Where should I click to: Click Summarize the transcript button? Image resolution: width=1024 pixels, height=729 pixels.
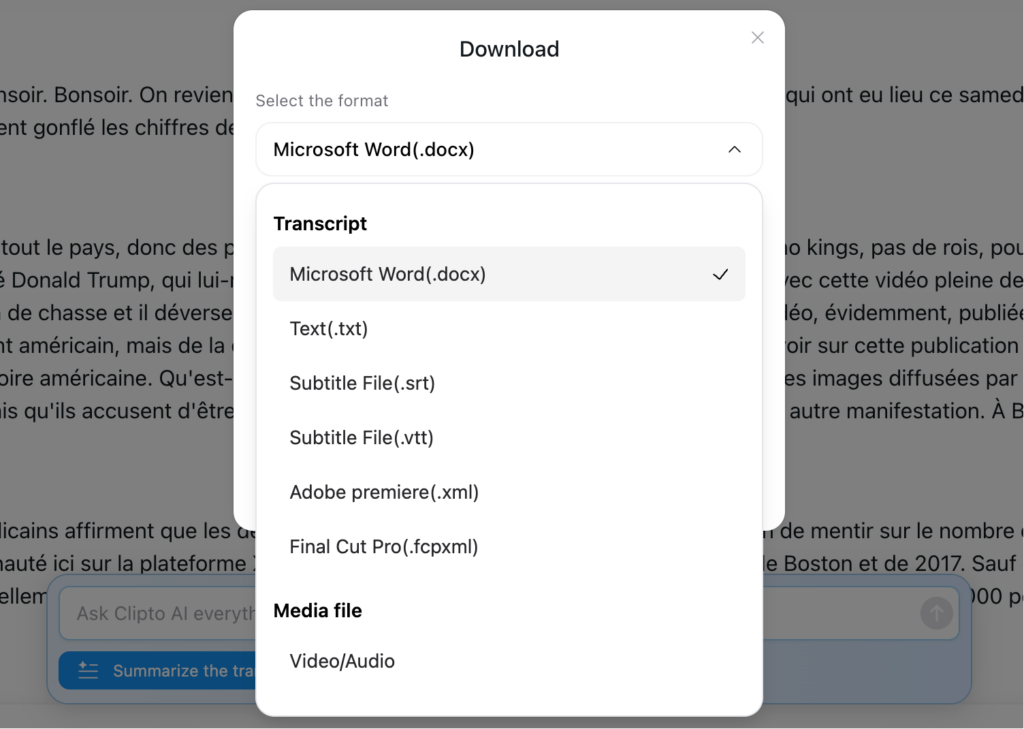(157, 670)
